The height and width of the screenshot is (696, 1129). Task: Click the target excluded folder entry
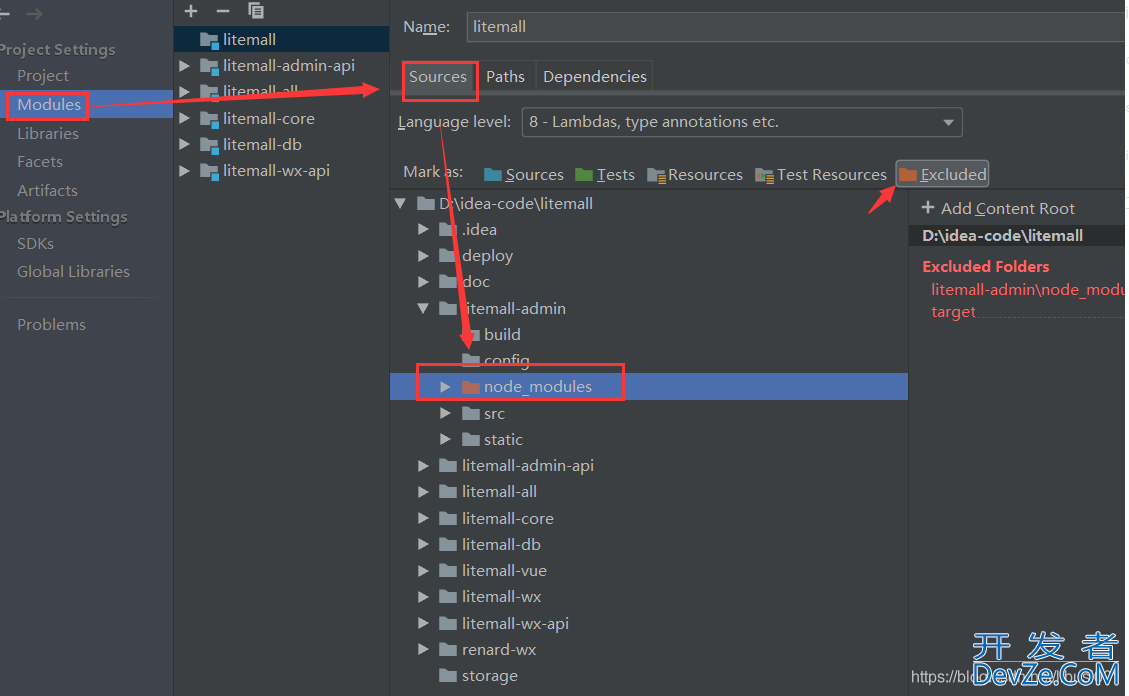point(953,312)
